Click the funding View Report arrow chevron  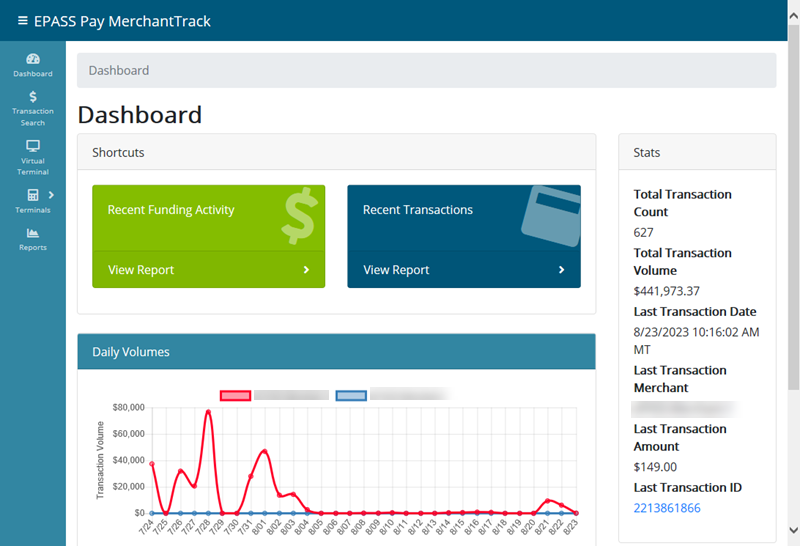[x=306, y=270]
